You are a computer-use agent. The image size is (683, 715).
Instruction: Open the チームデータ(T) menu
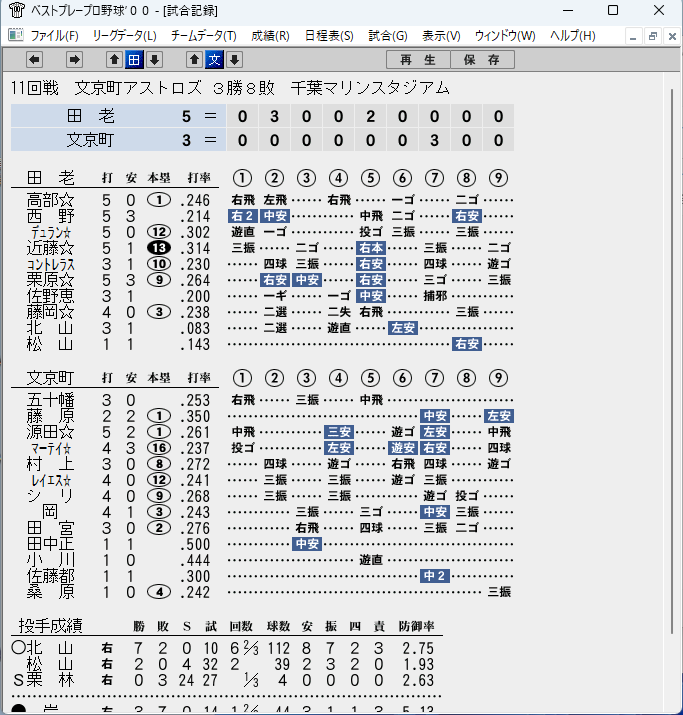(x=203, y=36)
